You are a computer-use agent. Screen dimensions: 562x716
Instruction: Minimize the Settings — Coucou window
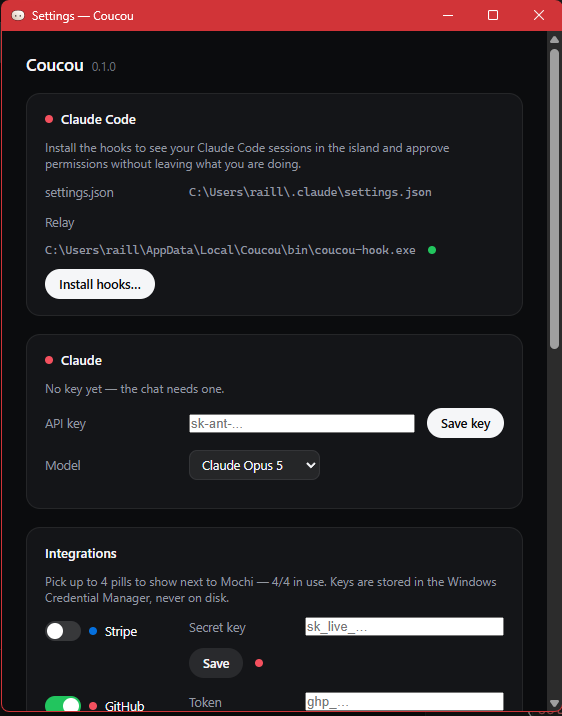pos(448,16)
